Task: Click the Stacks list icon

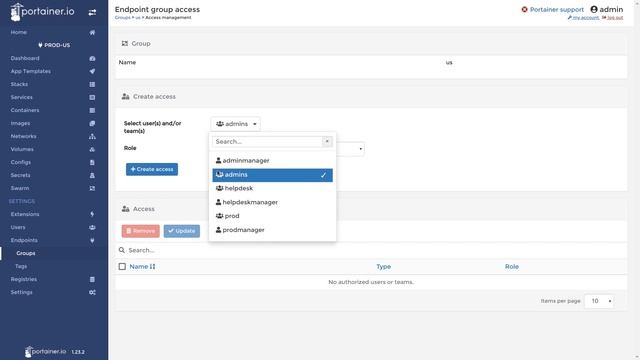Action: (x=92, y=84)
